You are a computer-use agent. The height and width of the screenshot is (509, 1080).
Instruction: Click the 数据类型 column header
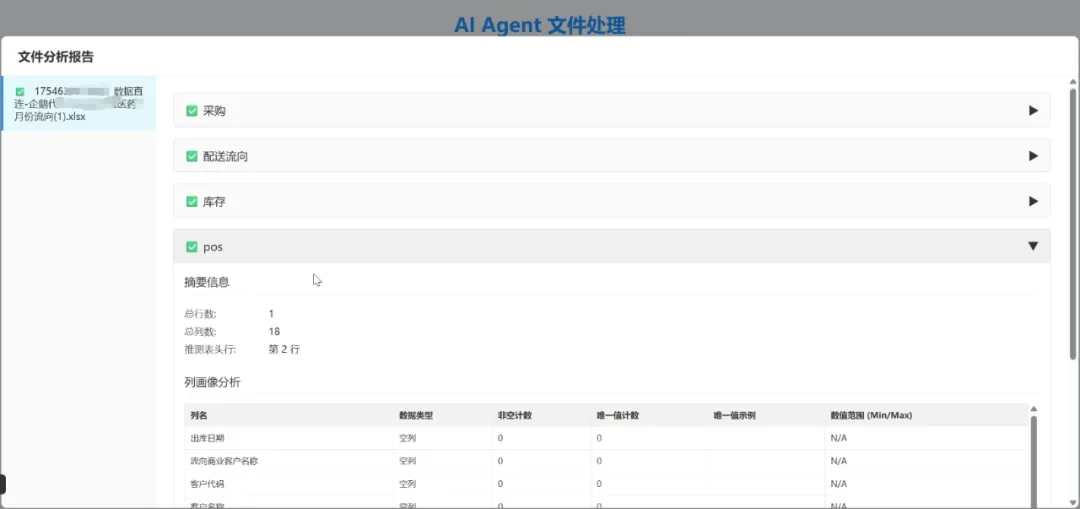[x=415, y=415]
